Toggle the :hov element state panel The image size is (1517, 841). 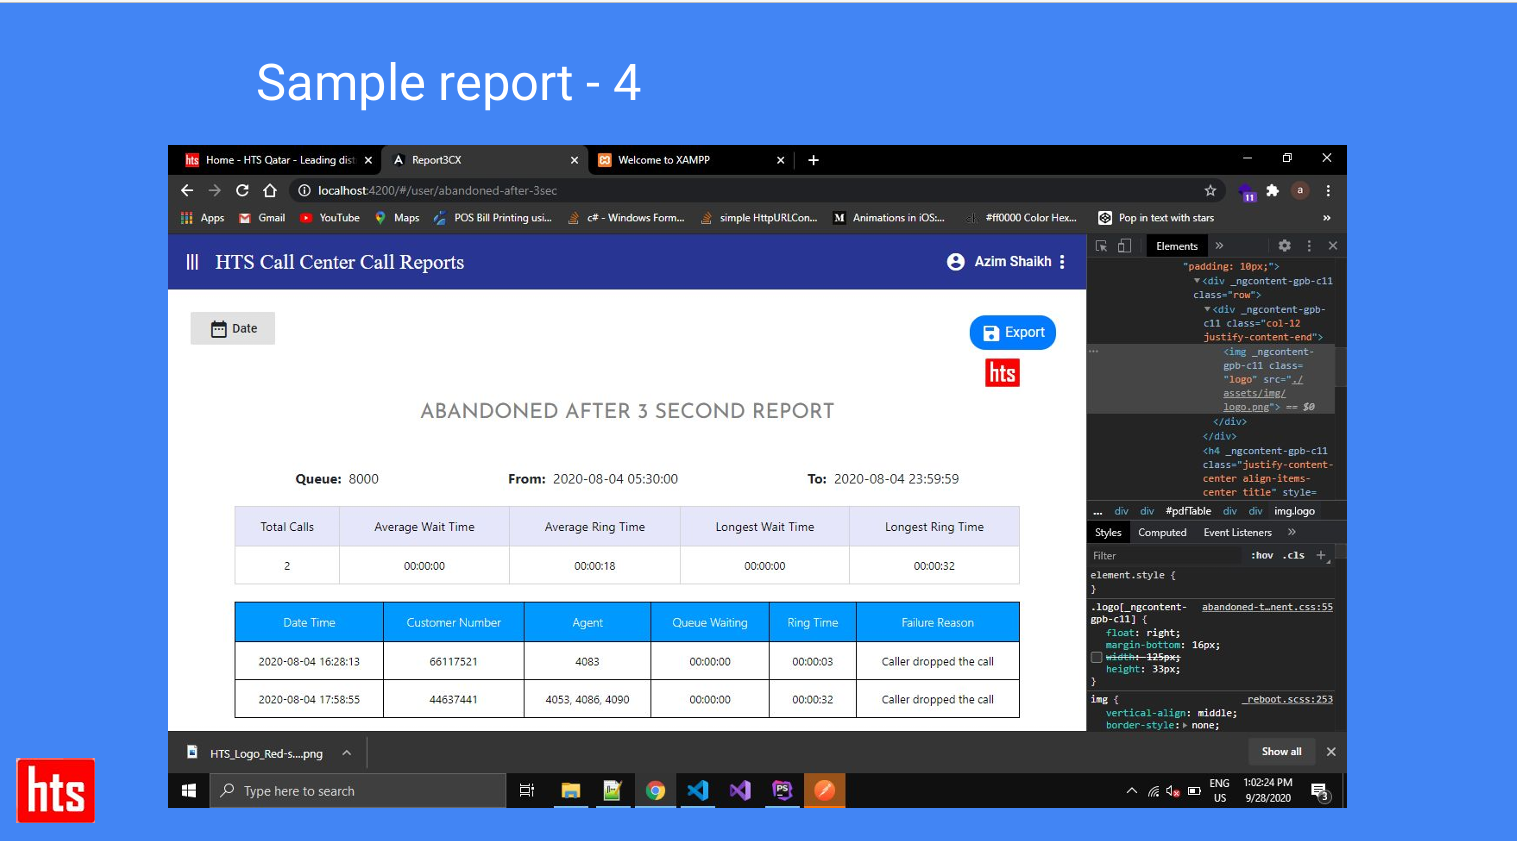point(1262,555)
